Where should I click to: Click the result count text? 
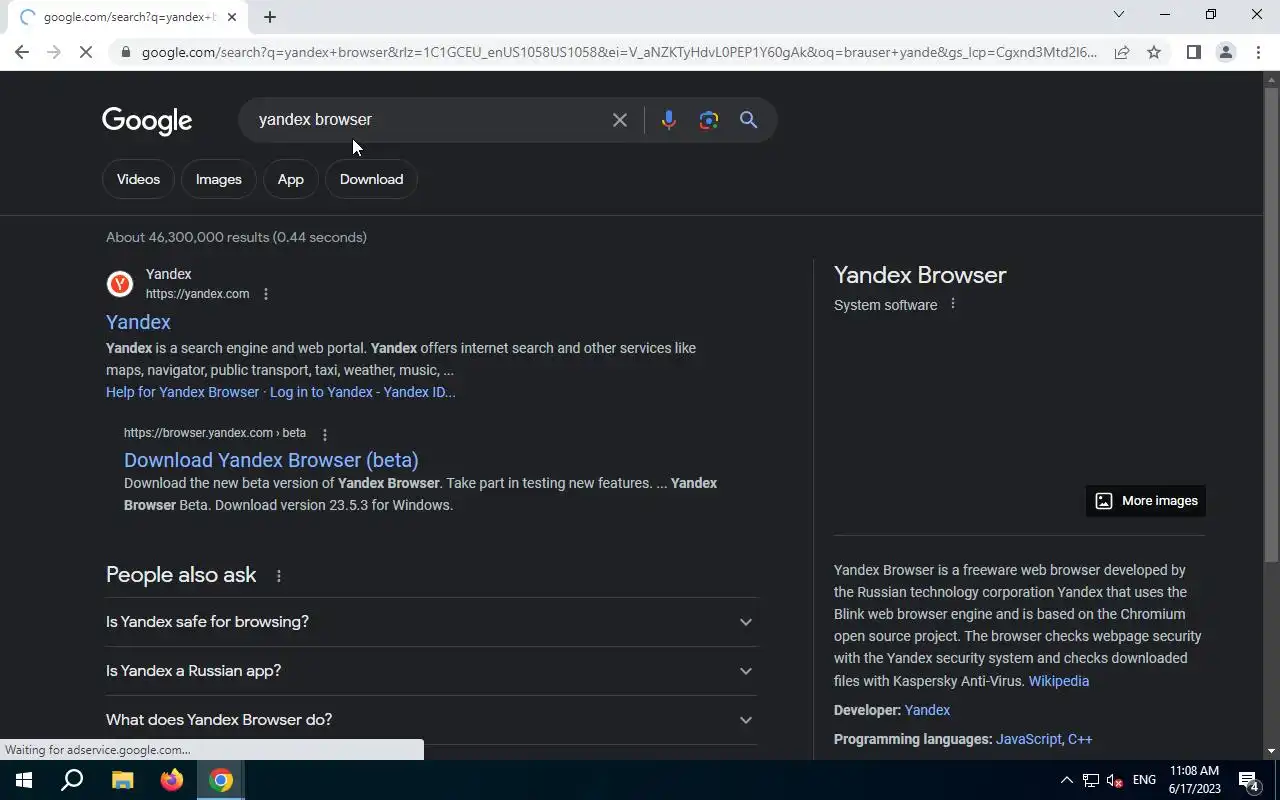(236, 237)
